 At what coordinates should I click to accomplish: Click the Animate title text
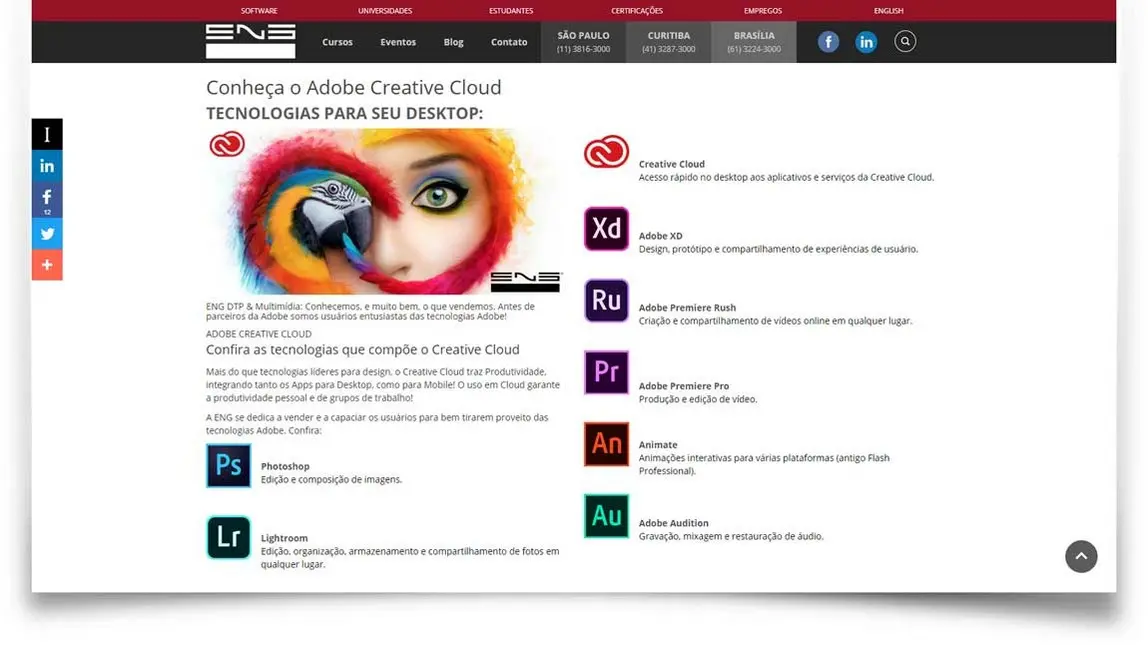click(x=658, y=445)
